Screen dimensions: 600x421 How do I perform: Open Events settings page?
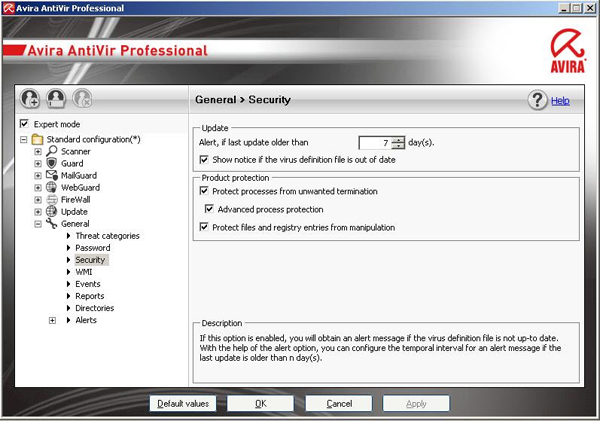[x=88, y=284]
